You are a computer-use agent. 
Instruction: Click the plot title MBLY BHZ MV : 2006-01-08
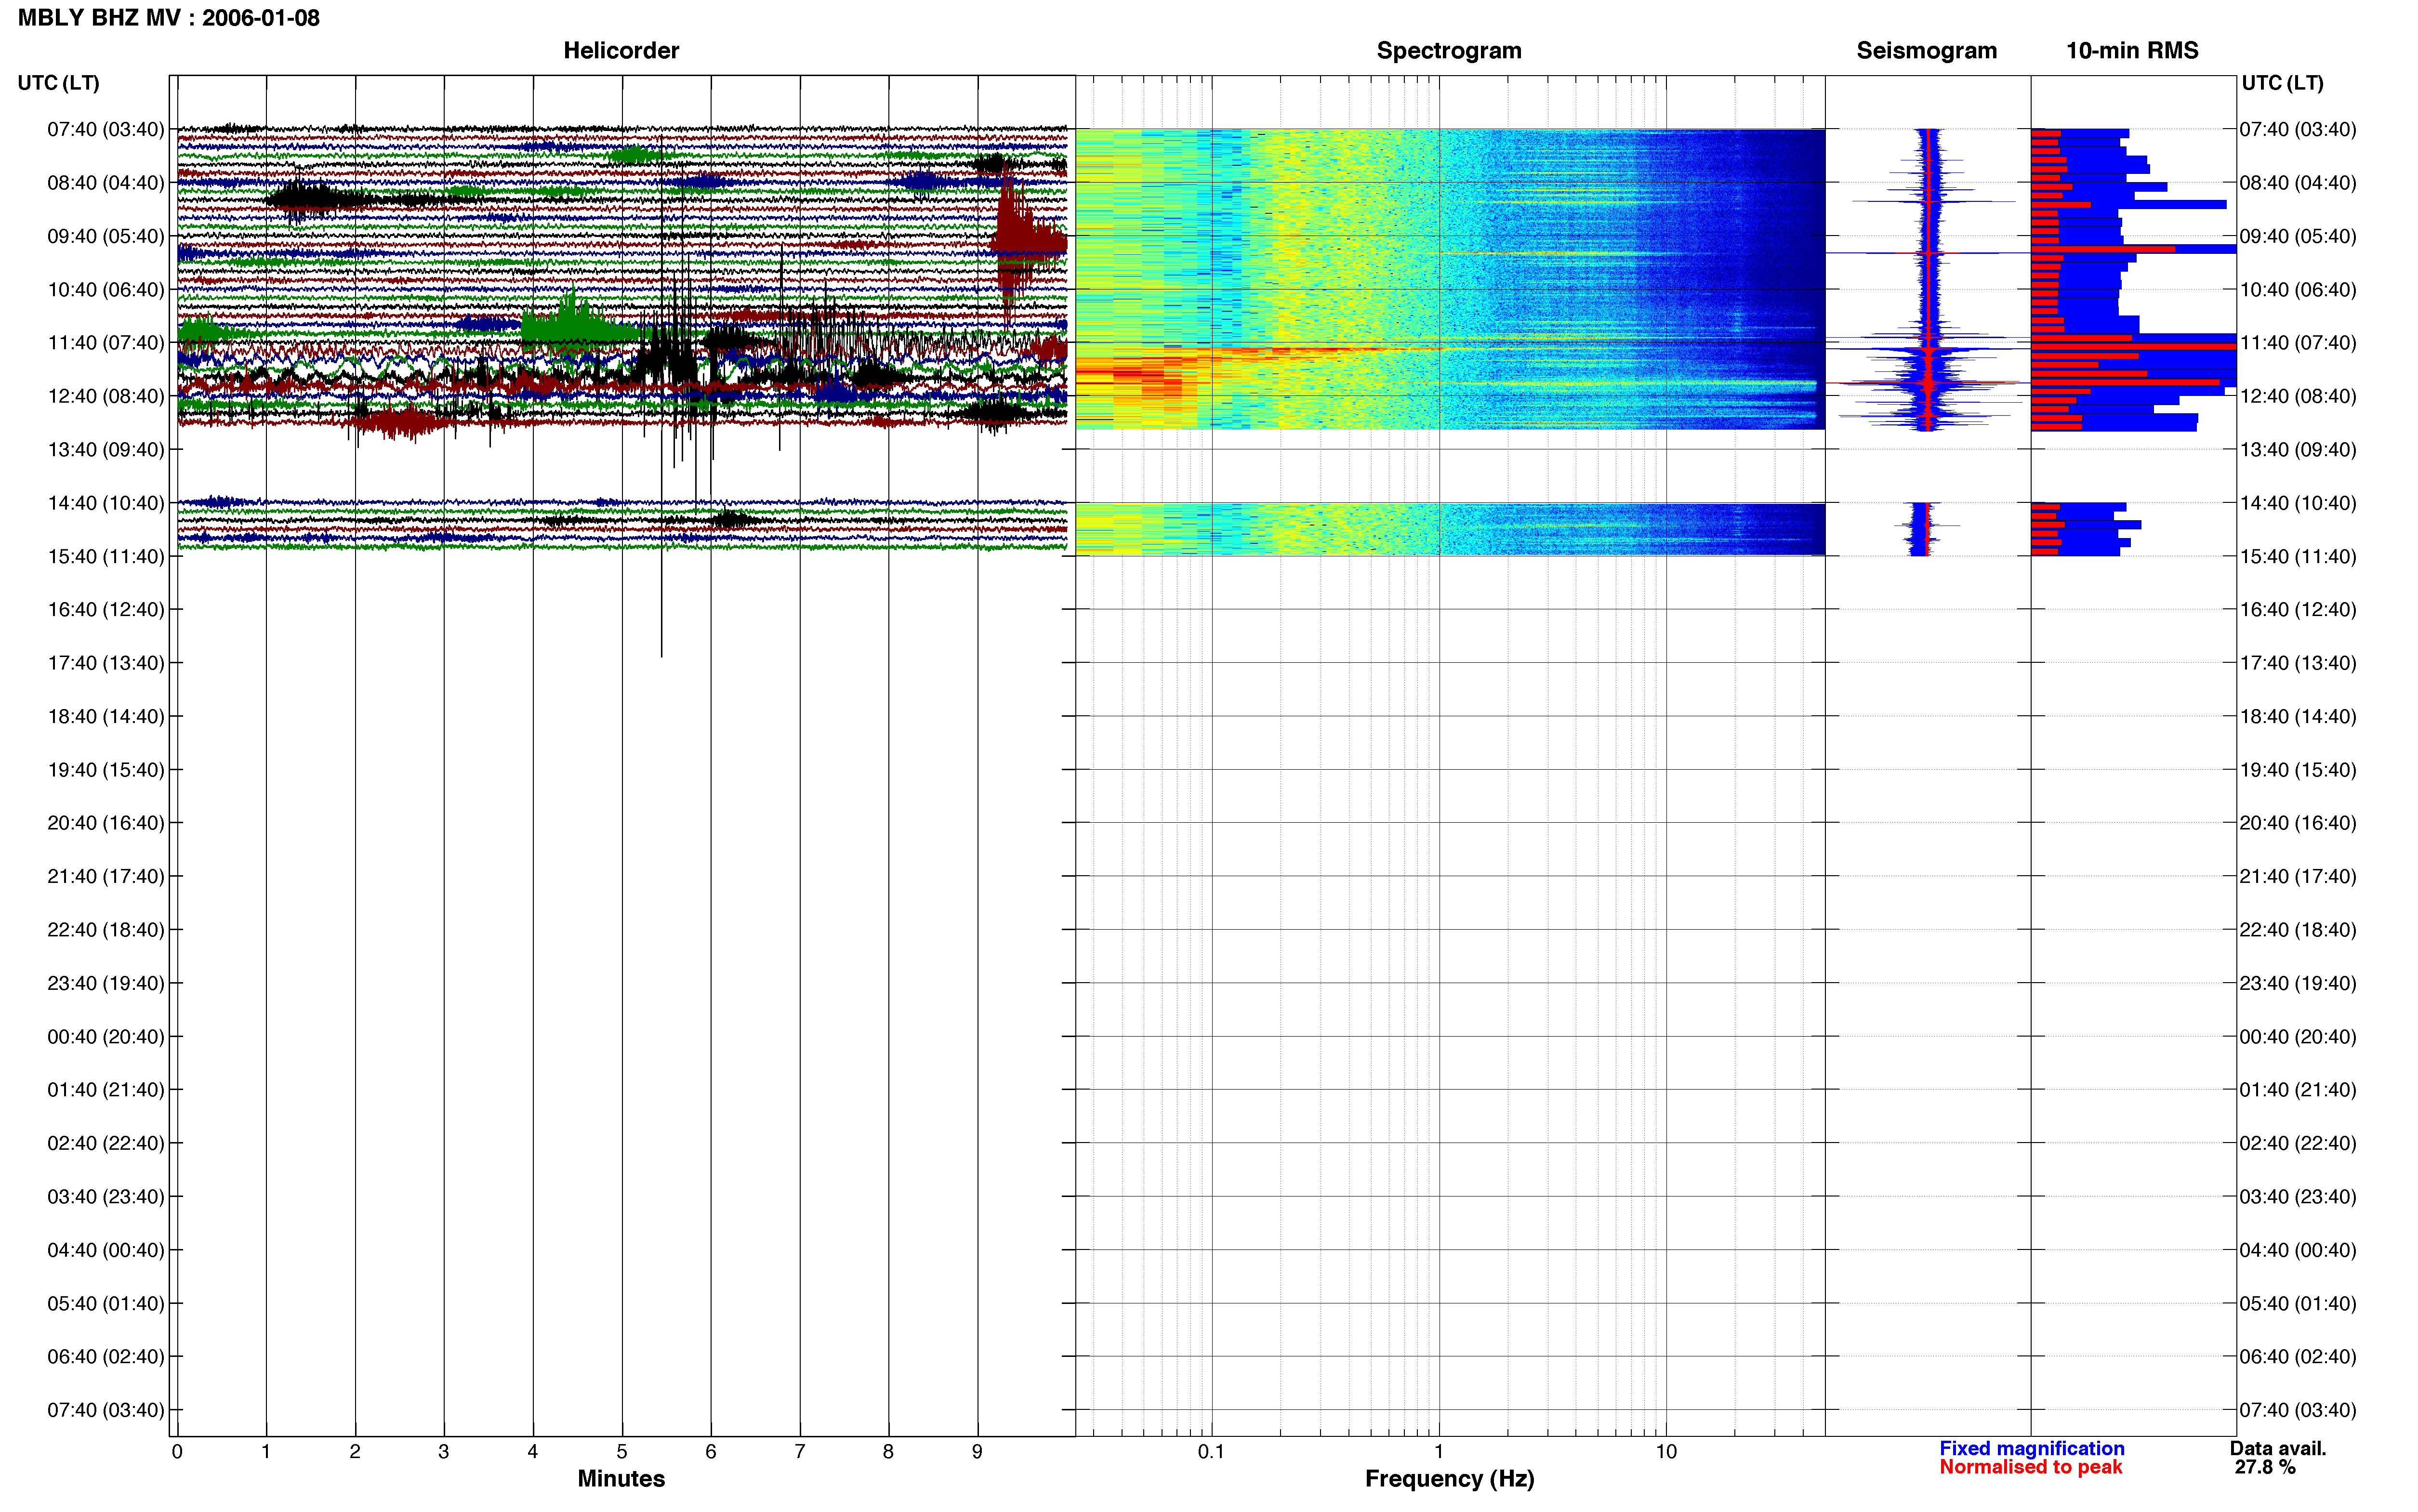tap(169, 18)
